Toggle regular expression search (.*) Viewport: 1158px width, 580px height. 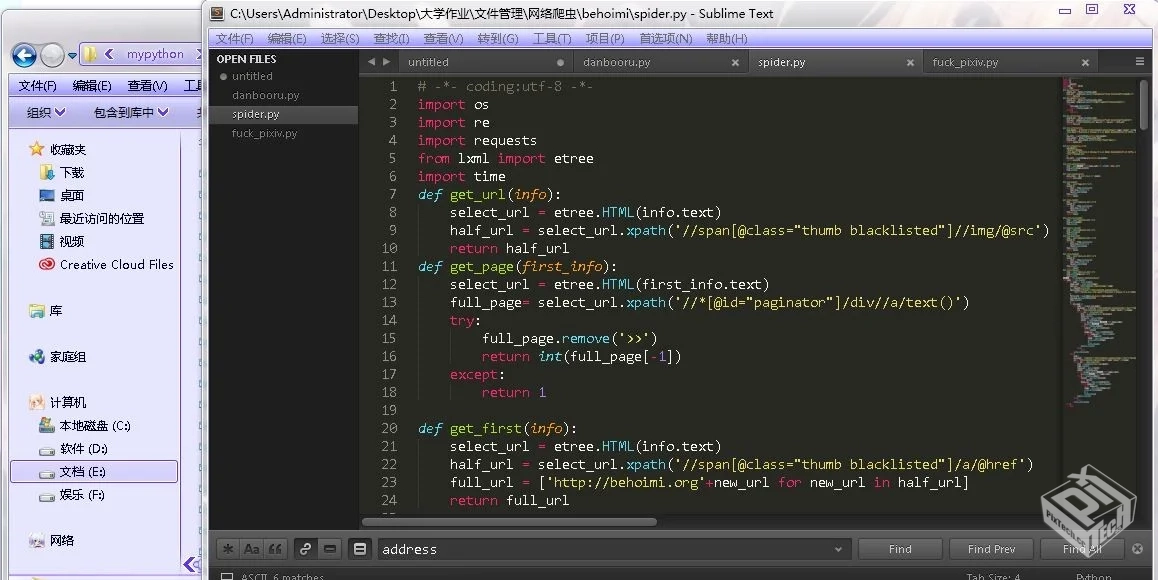pos(226,548)
